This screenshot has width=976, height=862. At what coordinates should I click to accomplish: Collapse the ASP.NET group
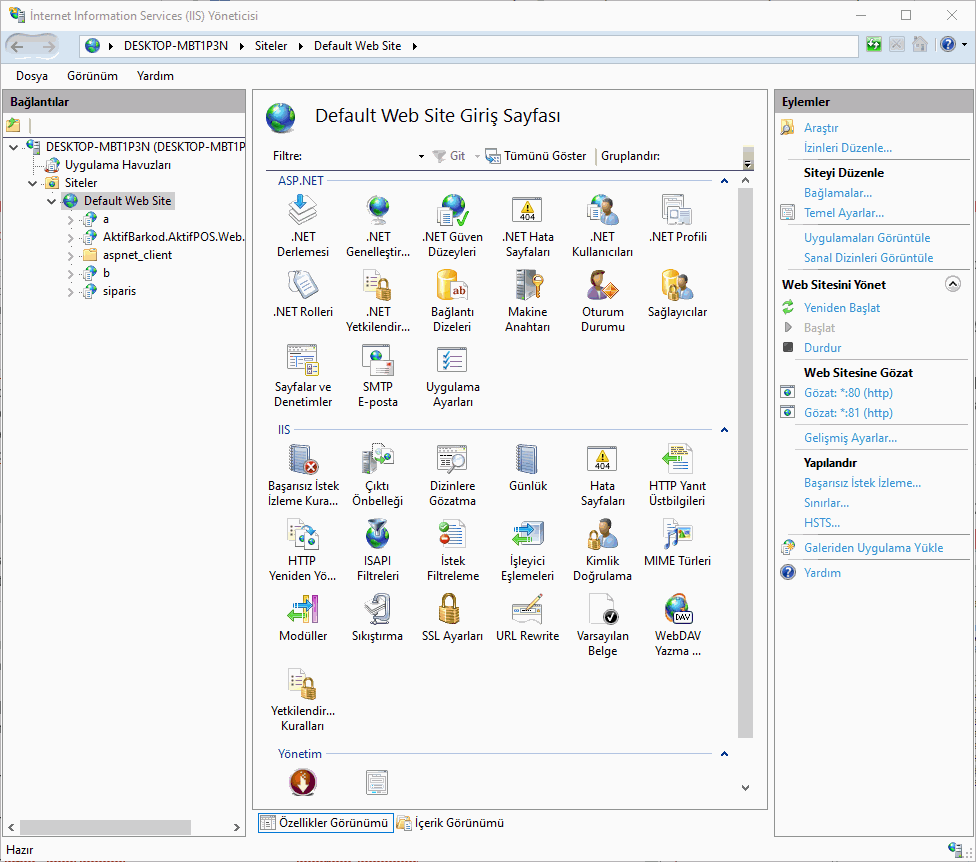724,181
